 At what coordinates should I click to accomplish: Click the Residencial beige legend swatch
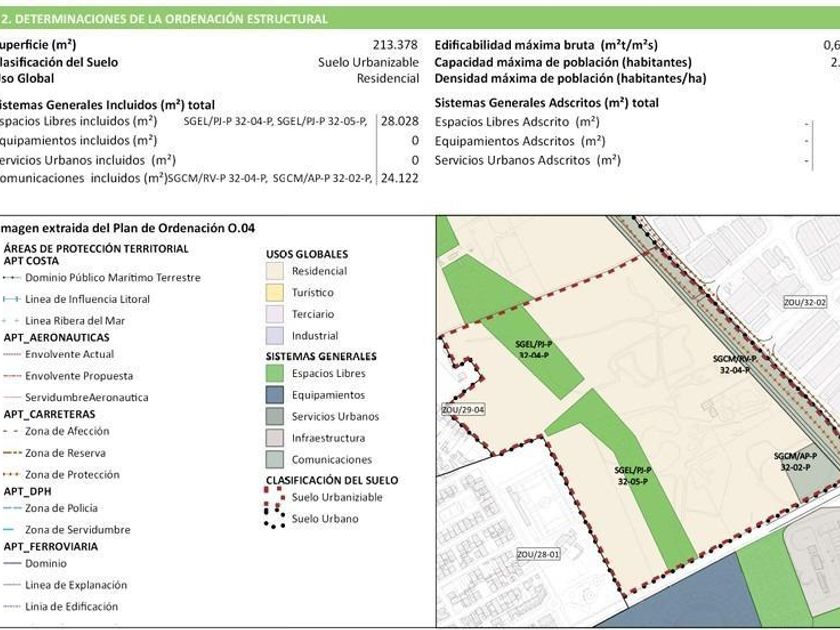coord(275,271)
